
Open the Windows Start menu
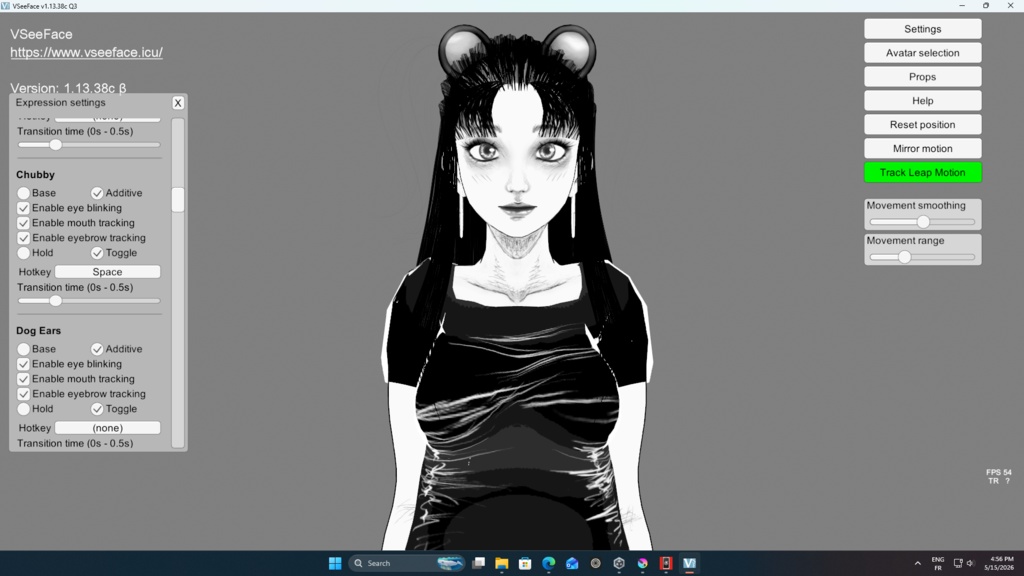point(335,563)
